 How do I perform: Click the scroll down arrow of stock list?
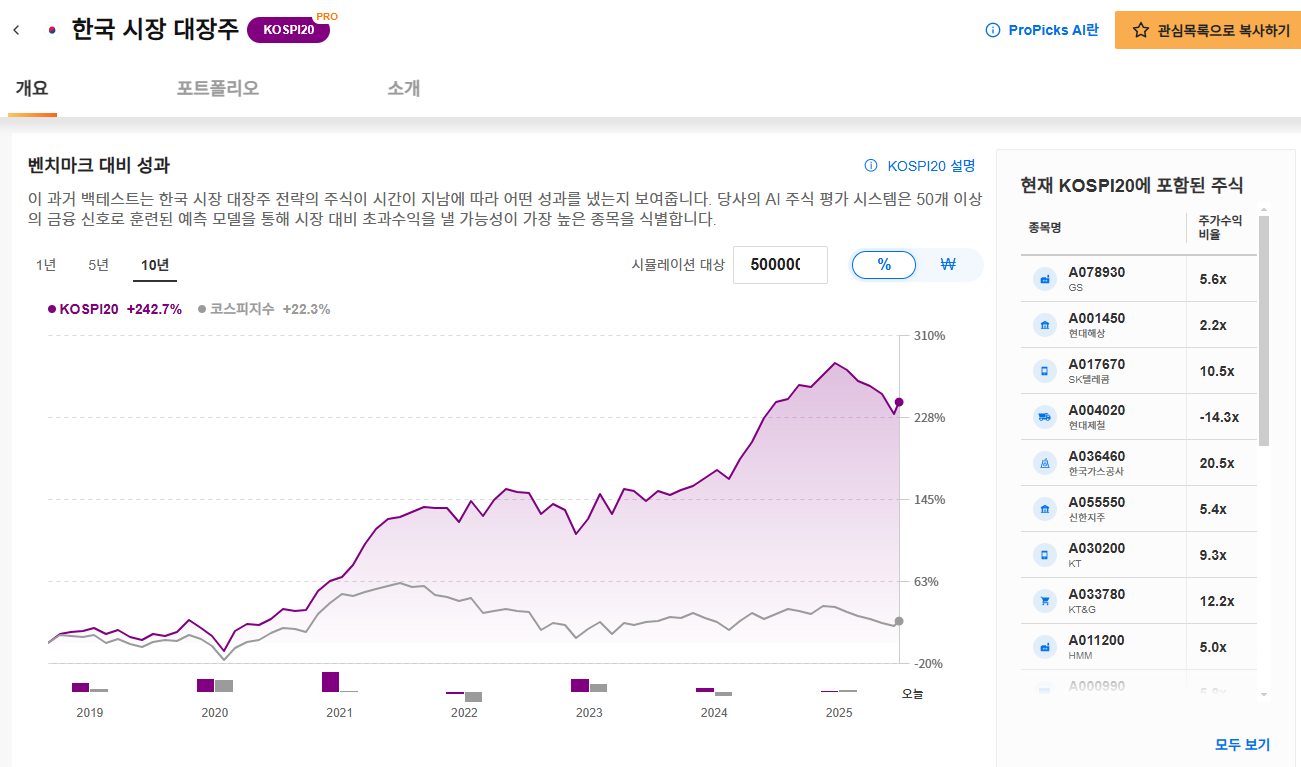point(1264,694)
